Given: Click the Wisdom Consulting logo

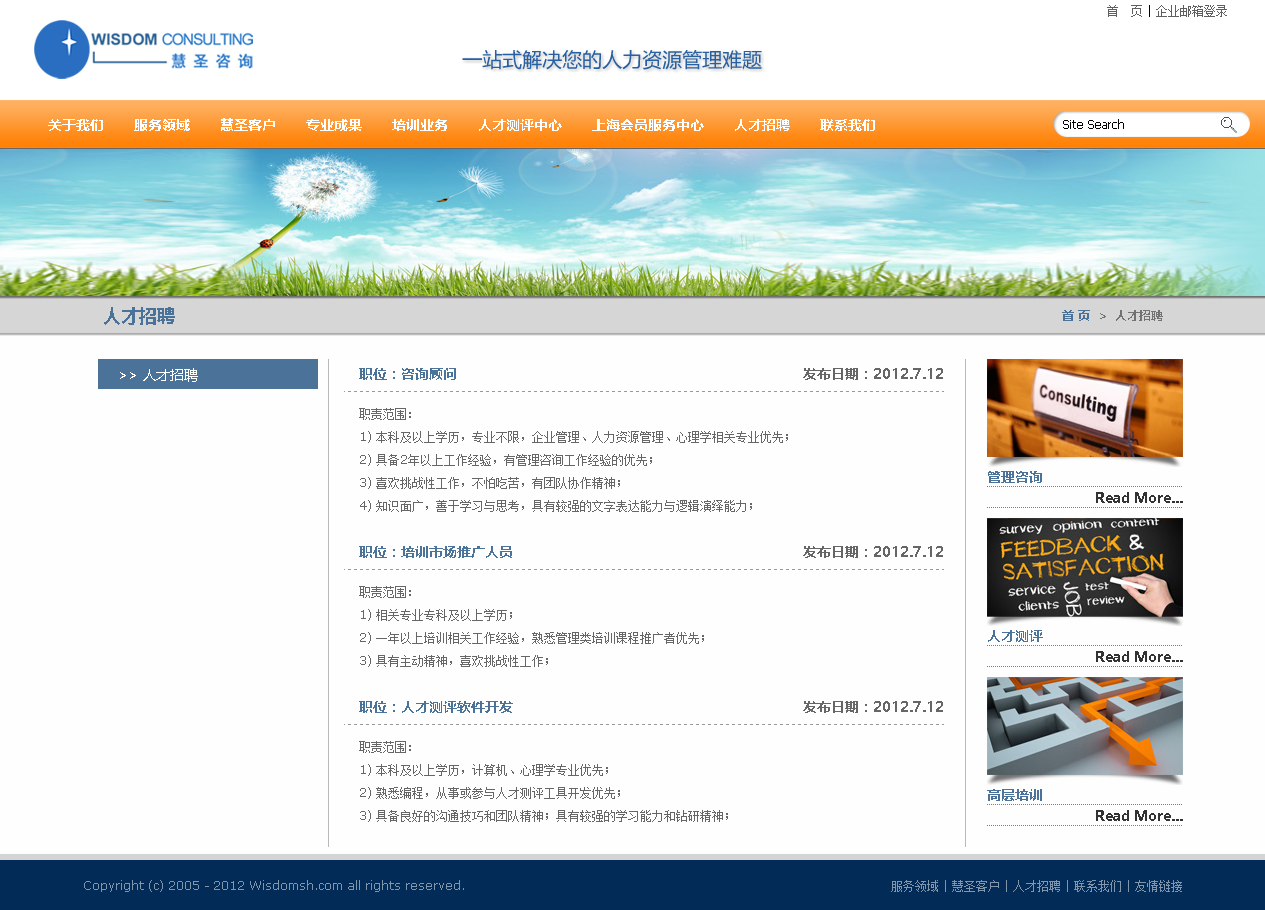Looking at the screenshot, I should pos(143,50).
